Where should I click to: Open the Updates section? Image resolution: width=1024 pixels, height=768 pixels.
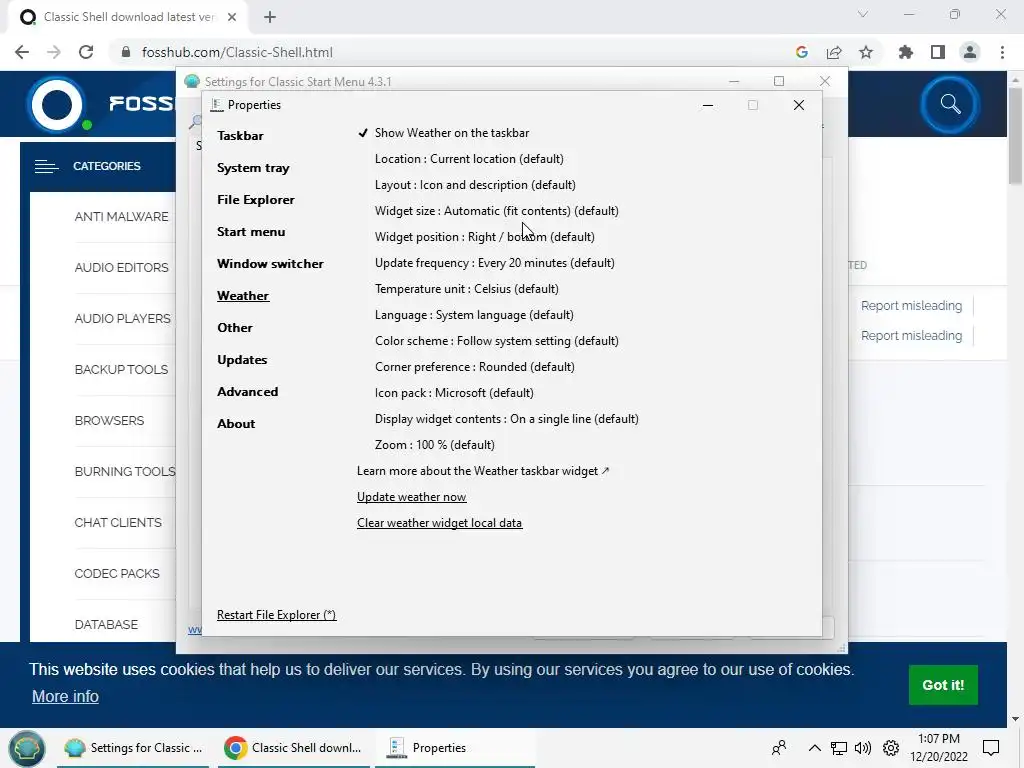[x=242, y=360]
